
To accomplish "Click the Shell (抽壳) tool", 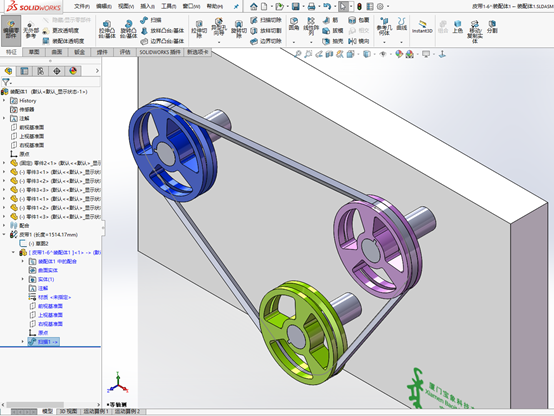I will [x=332, y=41].
